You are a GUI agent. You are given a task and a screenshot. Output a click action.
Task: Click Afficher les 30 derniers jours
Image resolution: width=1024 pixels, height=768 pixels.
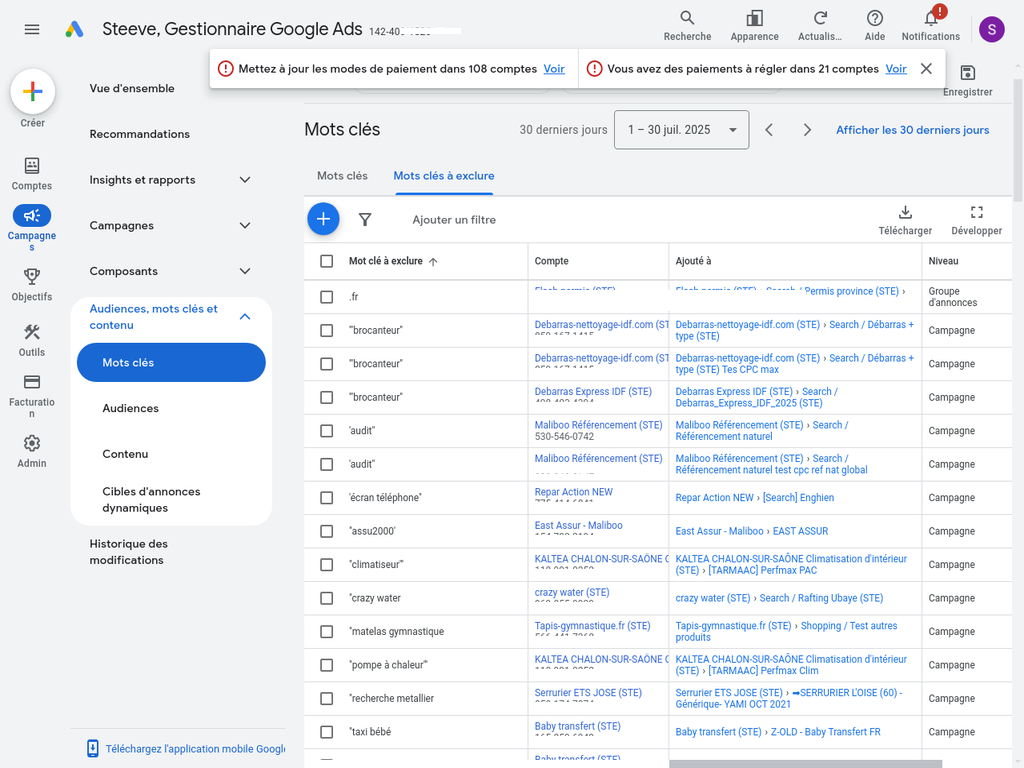point(912,130)
